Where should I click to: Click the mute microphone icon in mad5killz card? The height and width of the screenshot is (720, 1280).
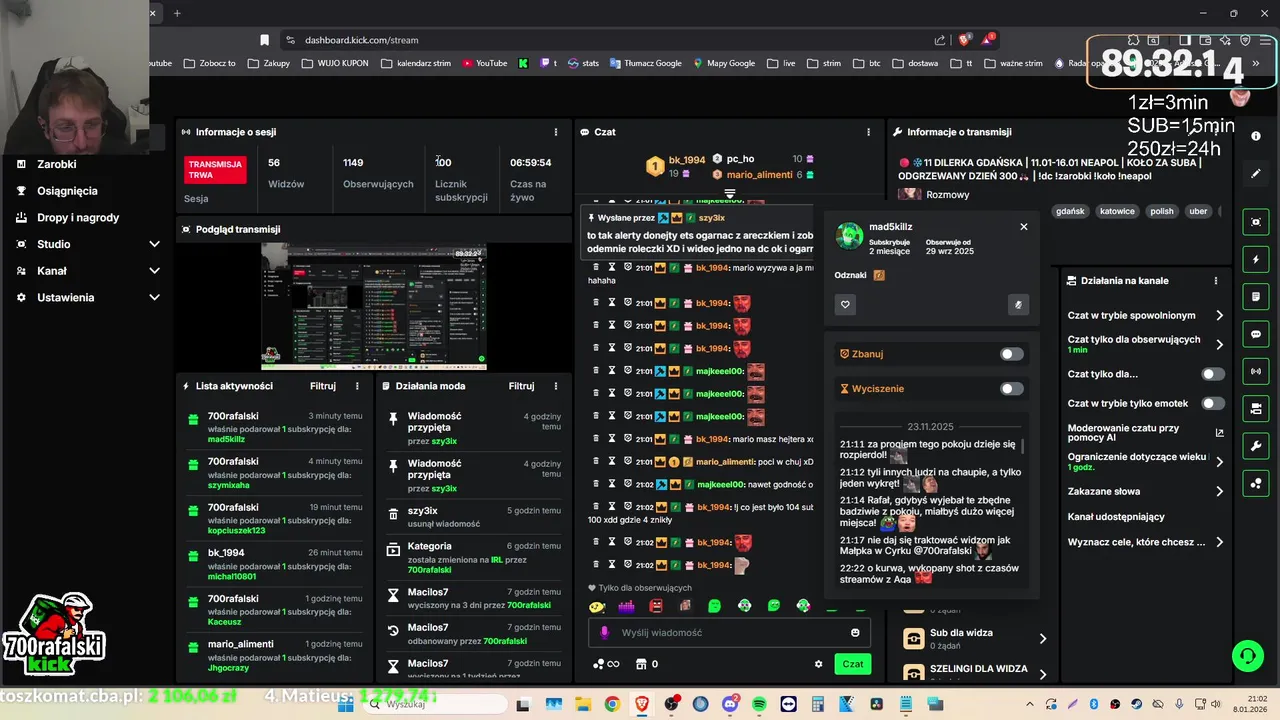(x=1018, y=305)
